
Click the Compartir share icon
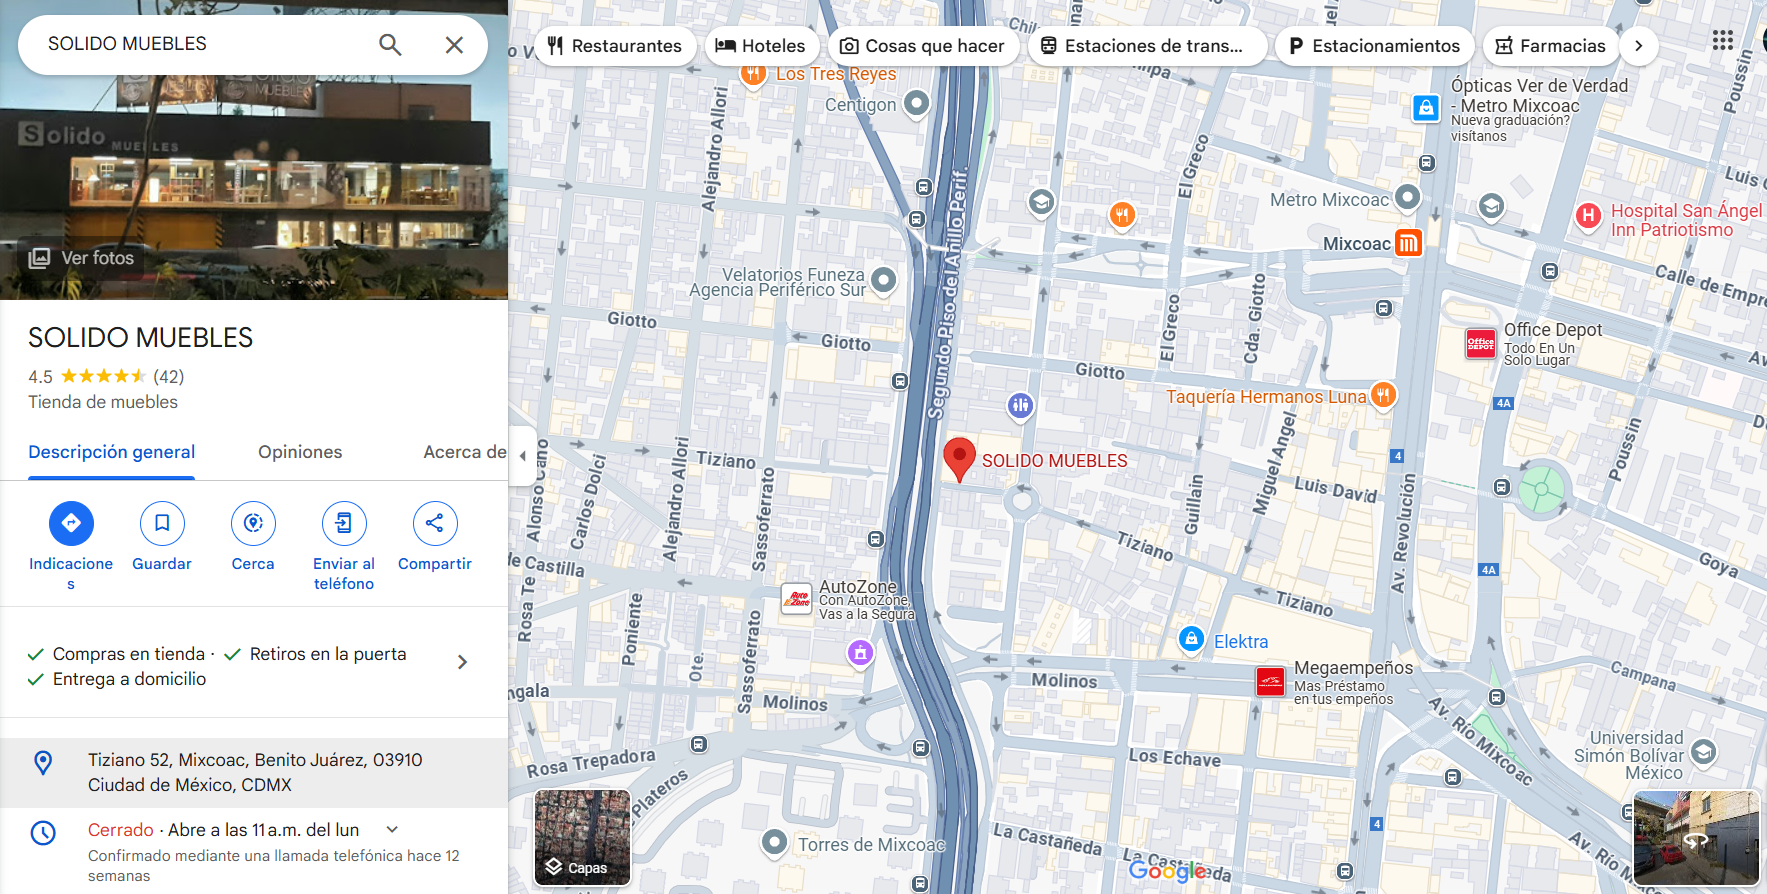[x=435, y=523]
